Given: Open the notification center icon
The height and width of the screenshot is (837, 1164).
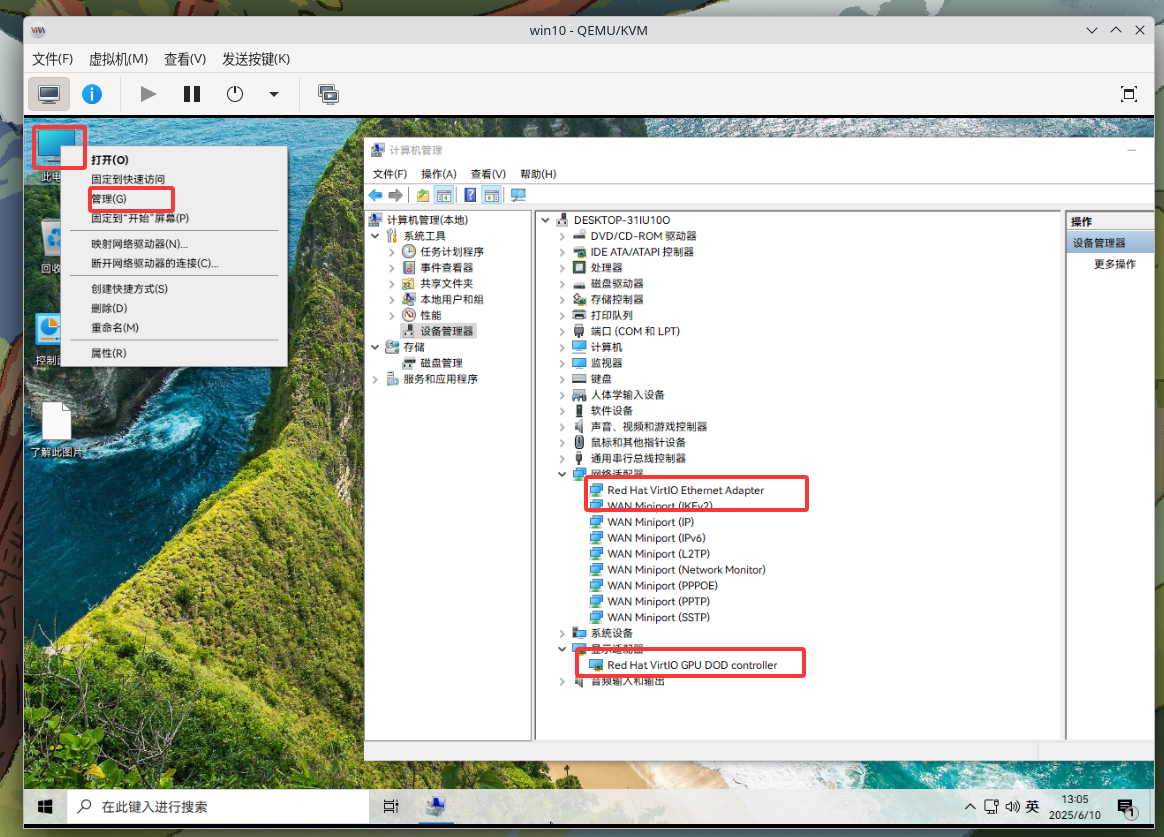Looking at the screenshot, I should [1126, 807].
